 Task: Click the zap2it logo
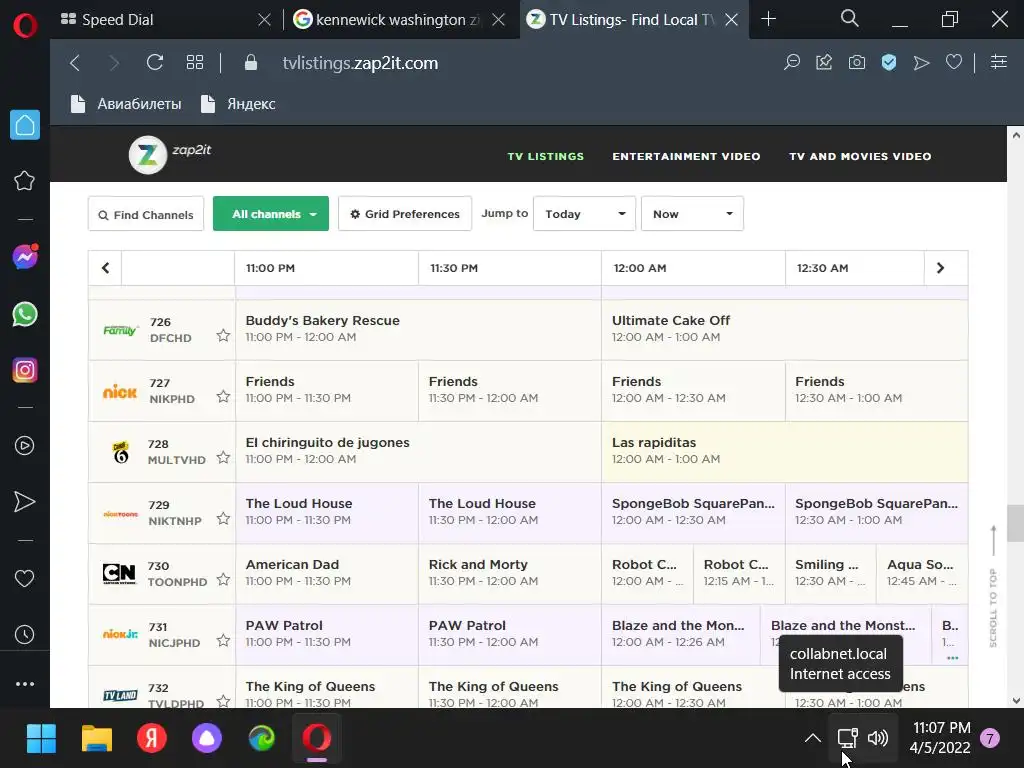[170, 155]
